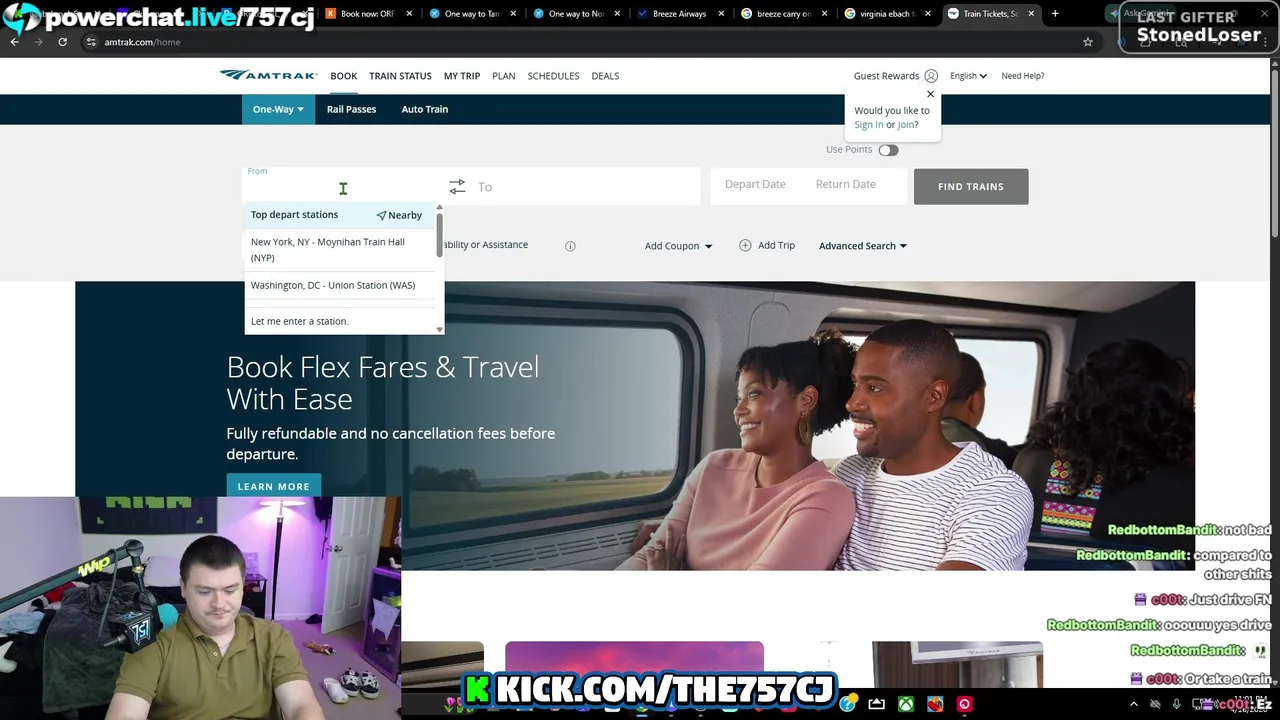The height and width of the screenshot is (720, 1280).
Task: Toggle the Use Points switch
Action: click(888, 150)
